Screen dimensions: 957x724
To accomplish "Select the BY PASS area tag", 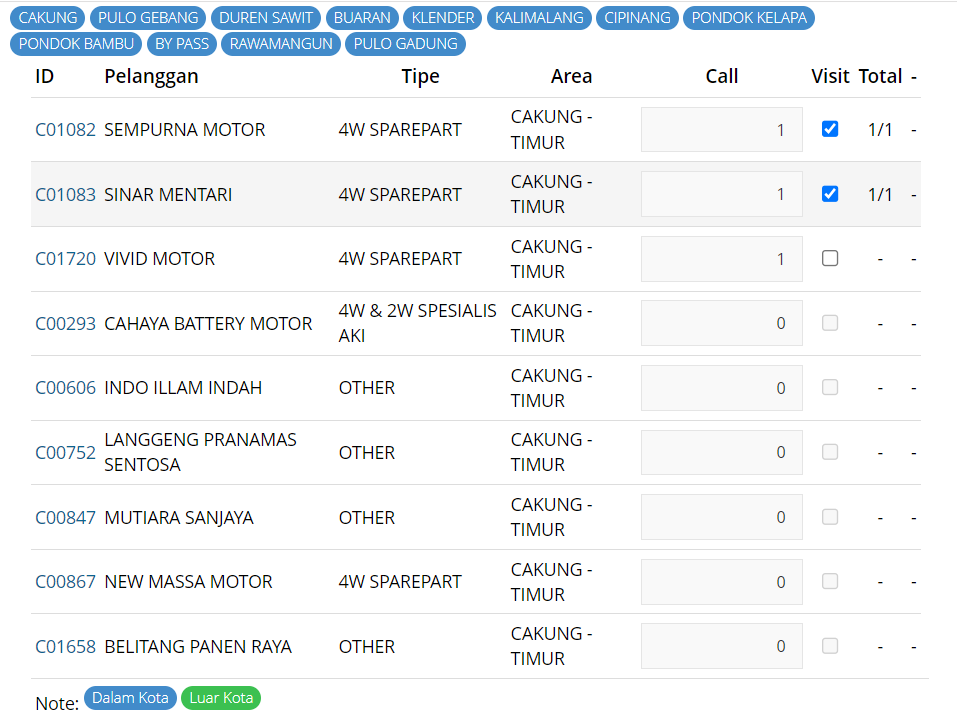I will pyautogui.click(x=181, y=44).
